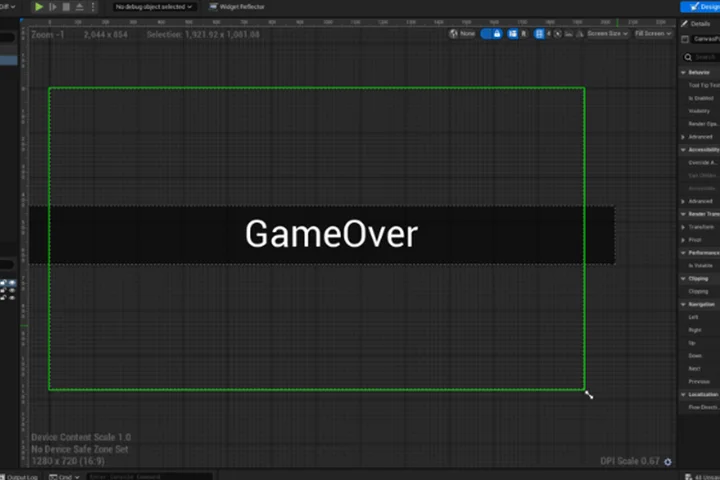
Task: Click the localization globe None button
Action: 462,34
